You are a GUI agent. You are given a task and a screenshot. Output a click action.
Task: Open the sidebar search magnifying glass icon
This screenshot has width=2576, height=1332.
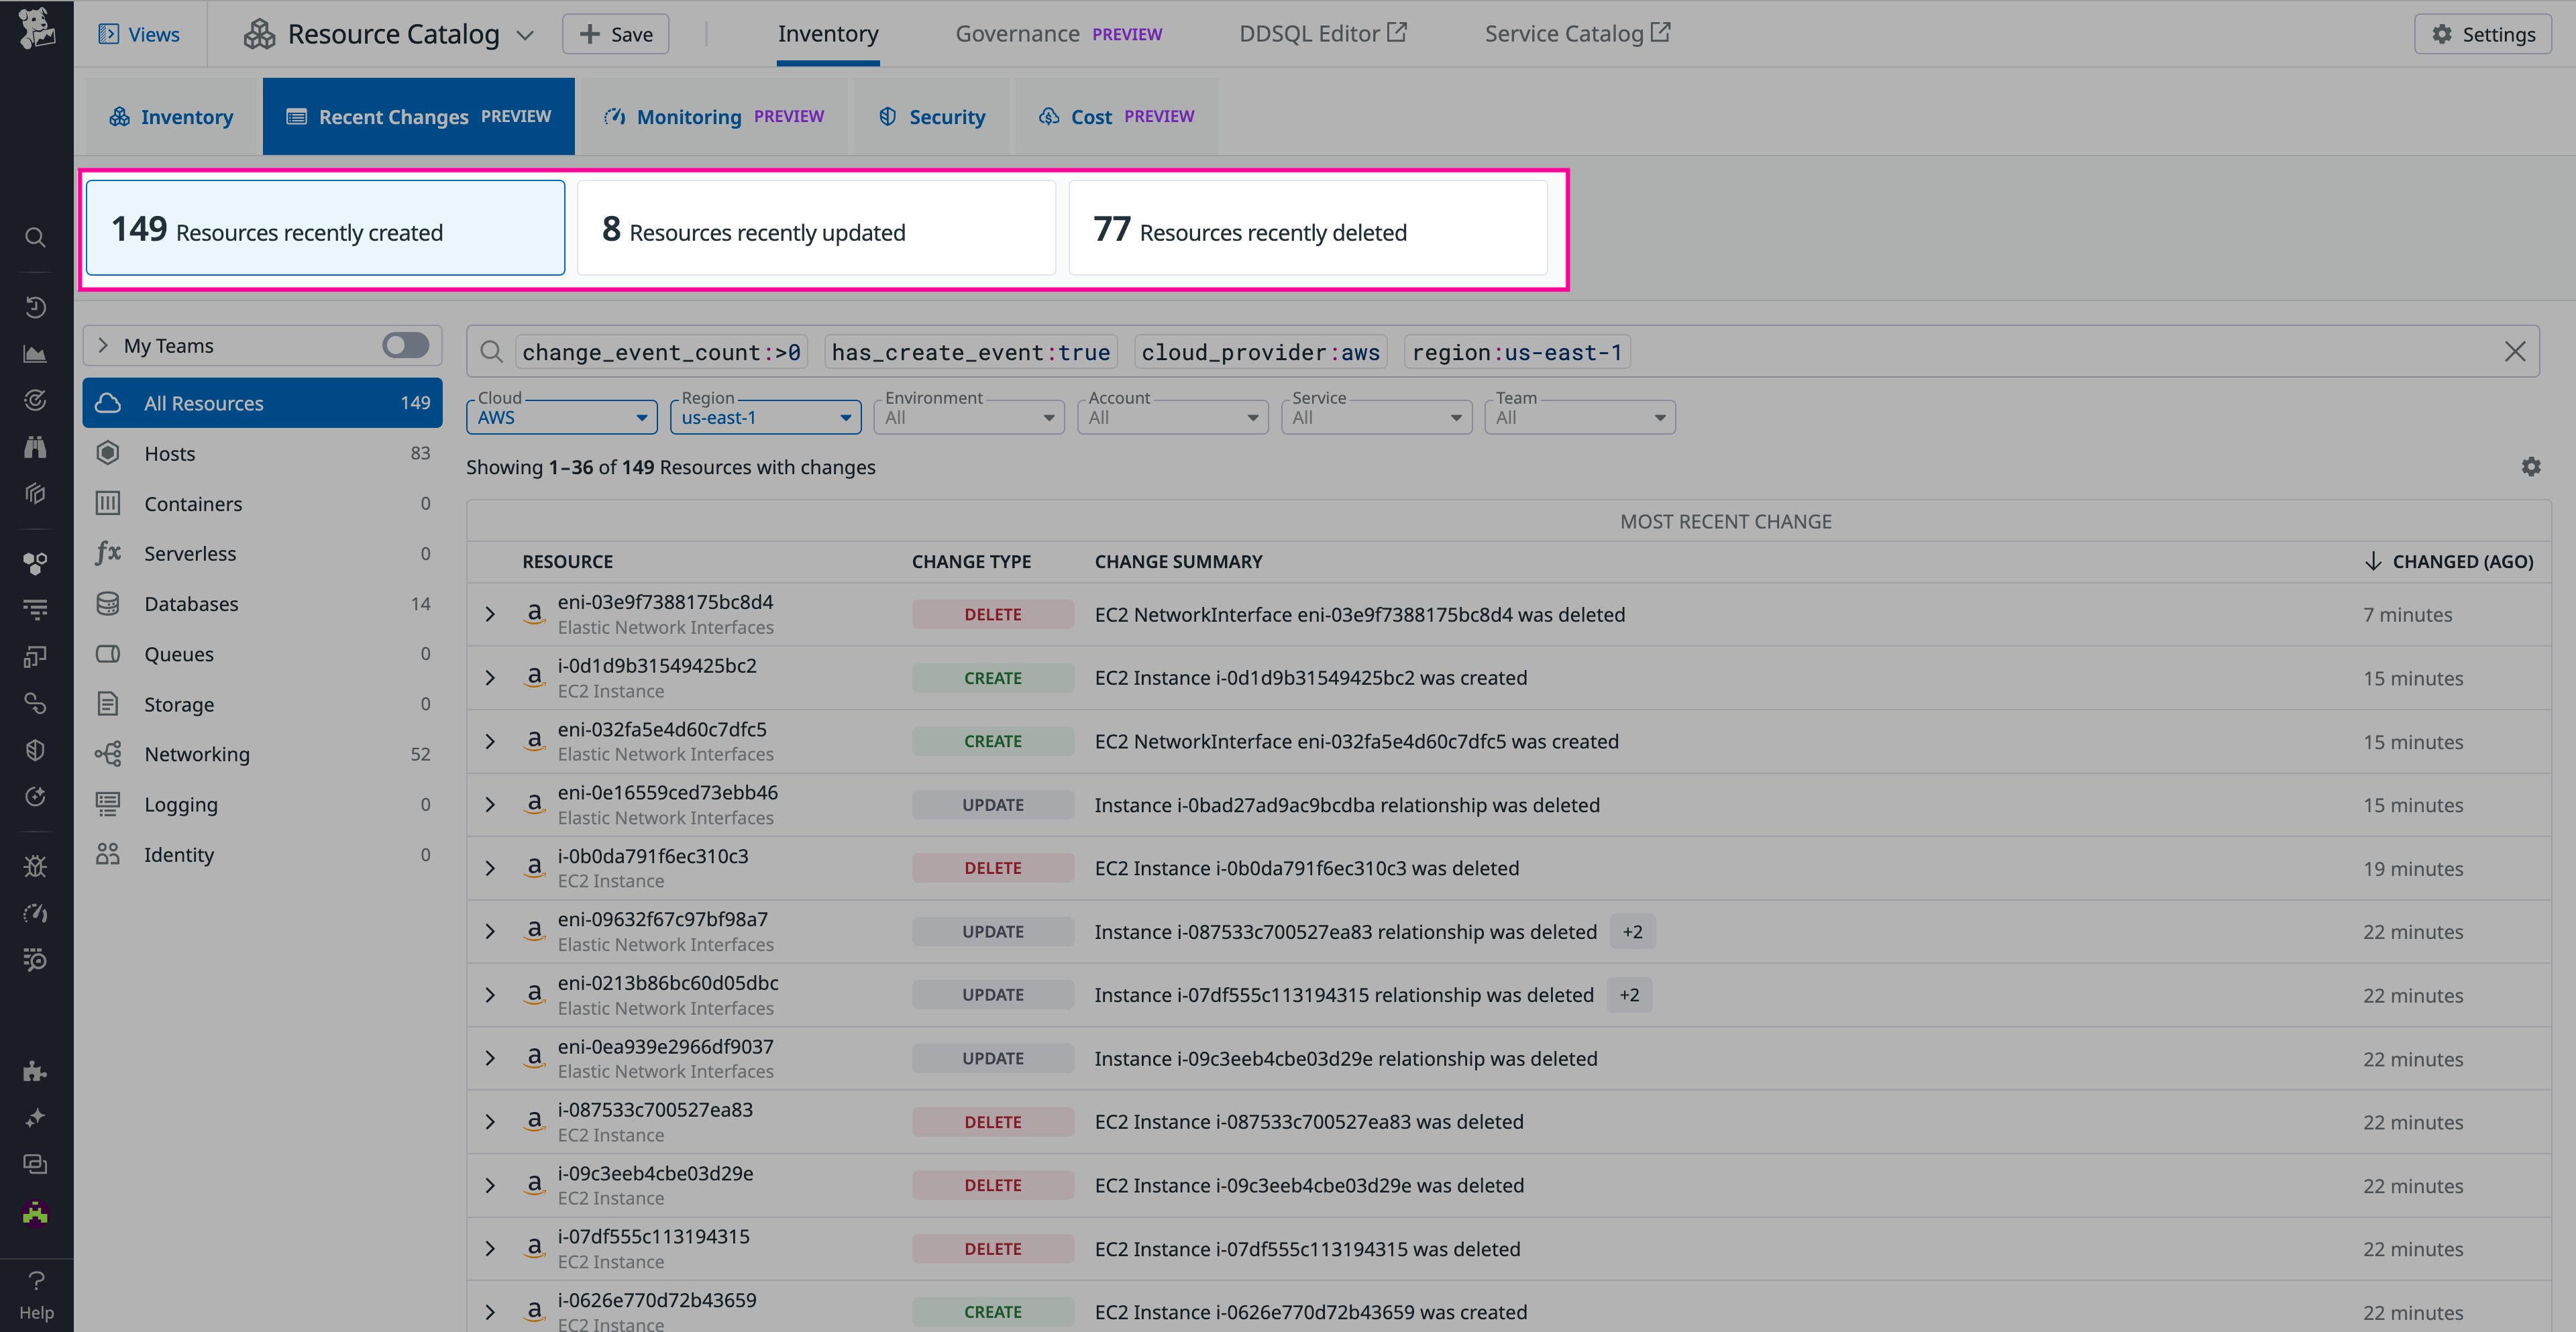click(35, 237)
